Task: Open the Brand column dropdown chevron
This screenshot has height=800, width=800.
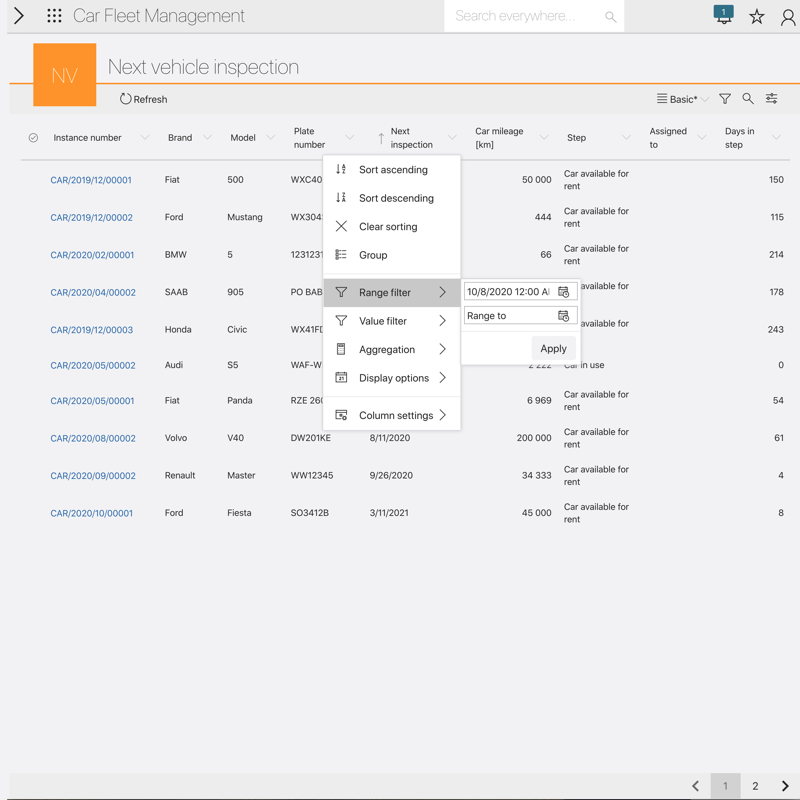Action: pyautogui.click(x=208, y=138)
